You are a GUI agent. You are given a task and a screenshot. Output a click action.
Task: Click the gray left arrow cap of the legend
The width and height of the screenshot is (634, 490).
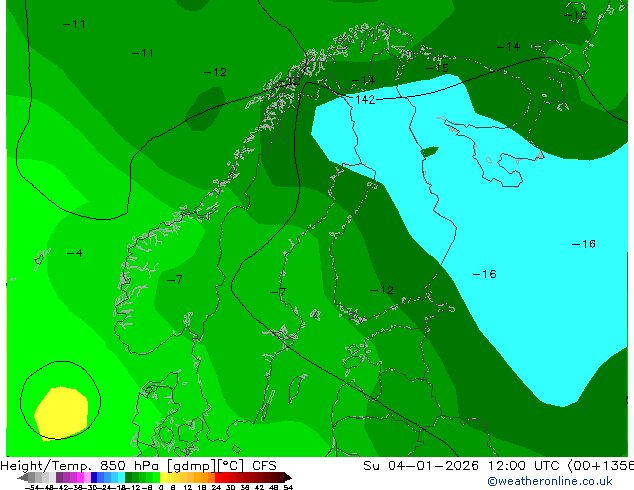pyautogui.click(x=23, y=478)
